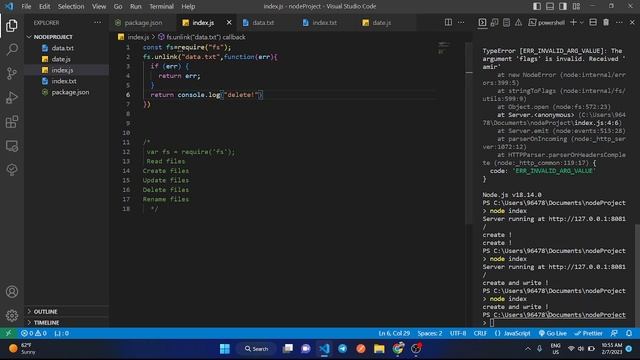Image resolution: width=640 pixels, height=360 pixels.
Task: Open notifications bell in status bar
Action: tap(629, 333)
